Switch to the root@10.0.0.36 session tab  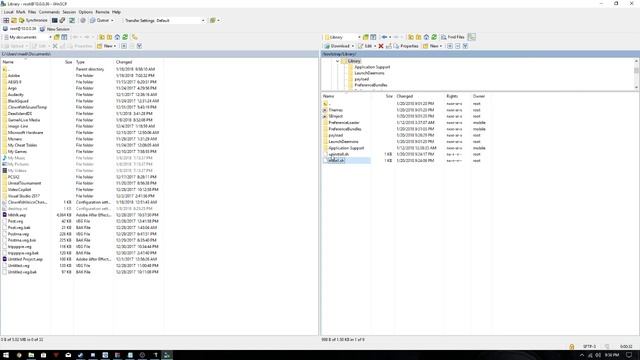(x=19, y=29)
